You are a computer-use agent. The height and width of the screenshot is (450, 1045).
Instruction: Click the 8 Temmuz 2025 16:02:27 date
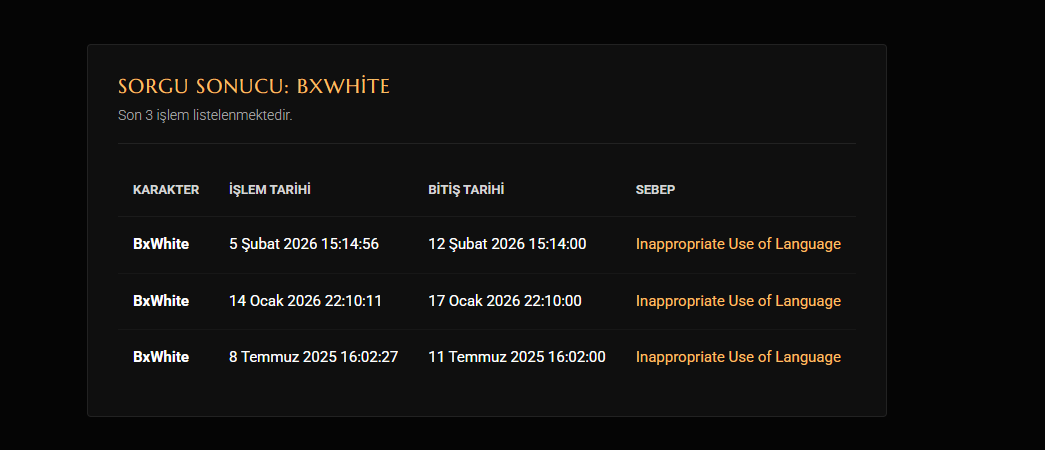tap(314, 357)
